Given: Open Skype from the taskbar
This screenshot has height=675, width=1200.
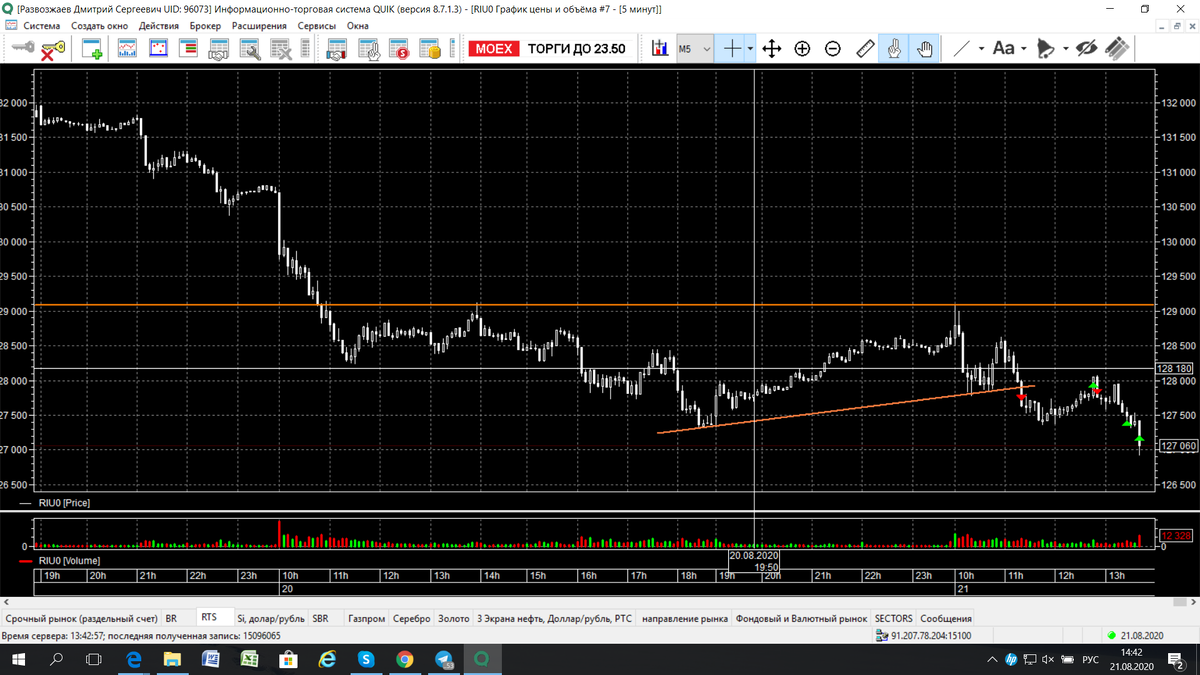Looking at the screenshot, I should pos(366,659).
